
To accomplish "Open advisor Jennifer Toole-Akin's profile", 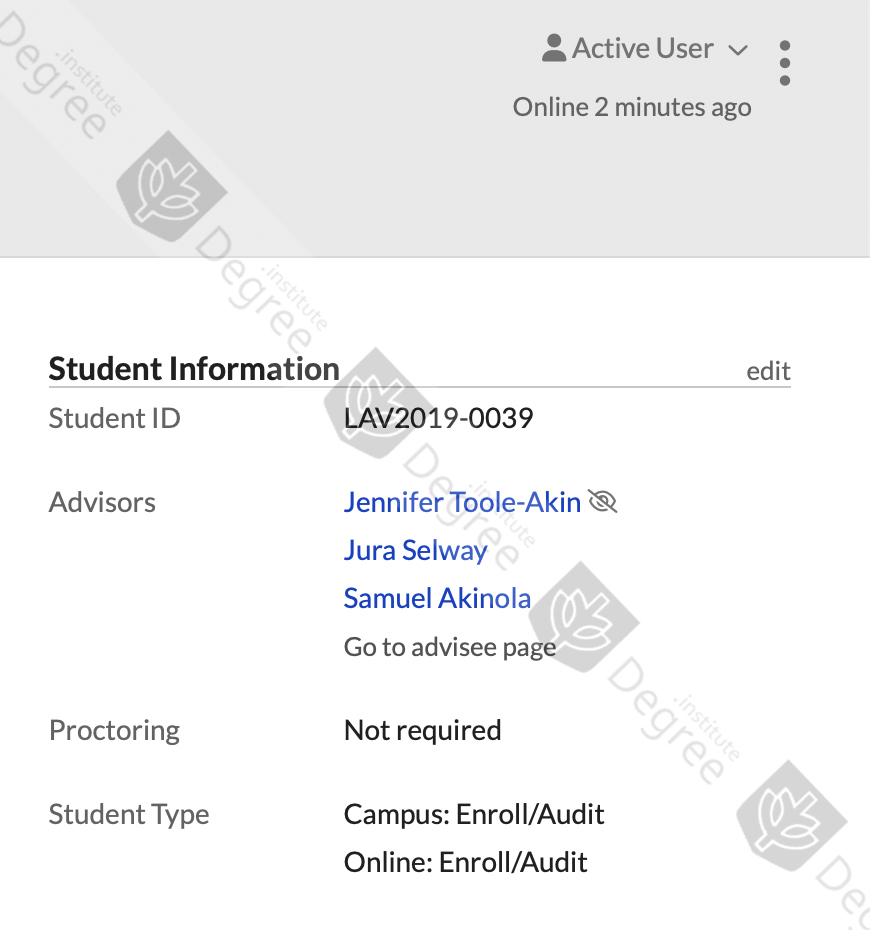I will (462, 502).
